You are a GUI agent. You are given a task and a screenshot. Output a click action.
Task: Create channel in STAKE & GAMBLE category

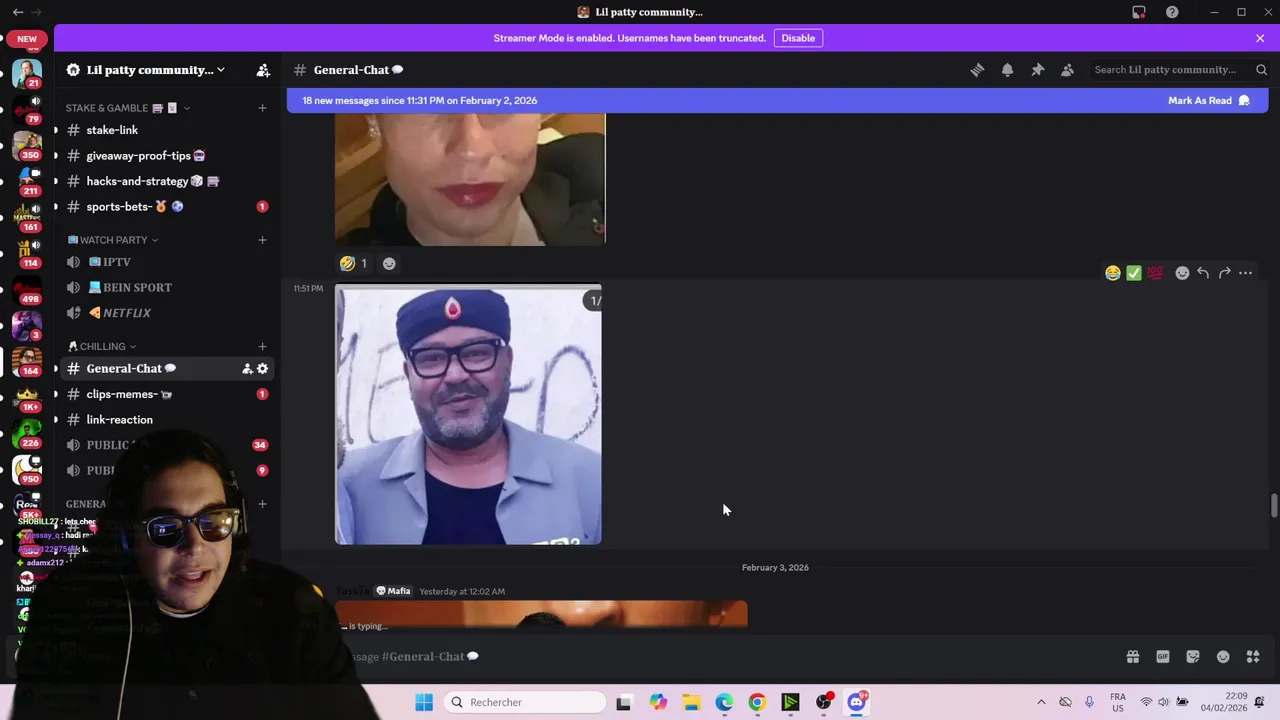tap(262, 108)
